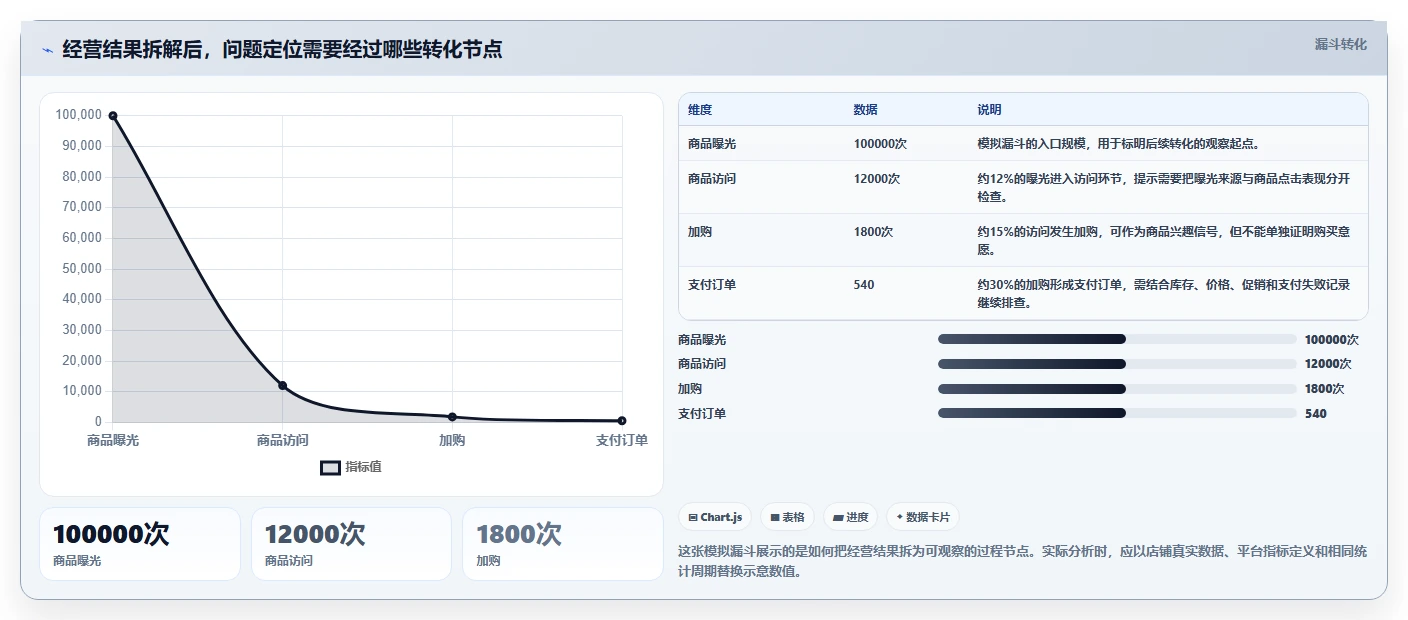Image resolution: width=1408 pixels, height=620 pixels.
Task: Click the 支付订单 x-axis label
Action: coord(622,440)
